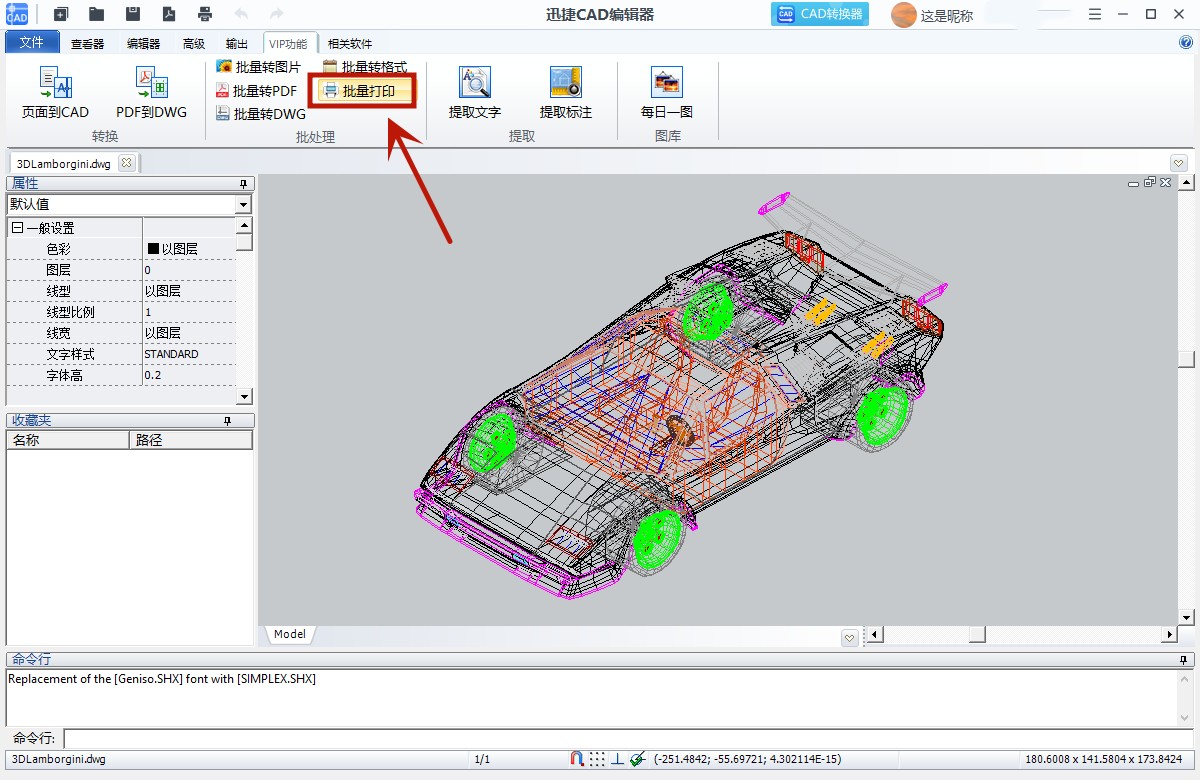Toggle ortho mode in status bar
1200x780 pixels.
pos(617,759)
